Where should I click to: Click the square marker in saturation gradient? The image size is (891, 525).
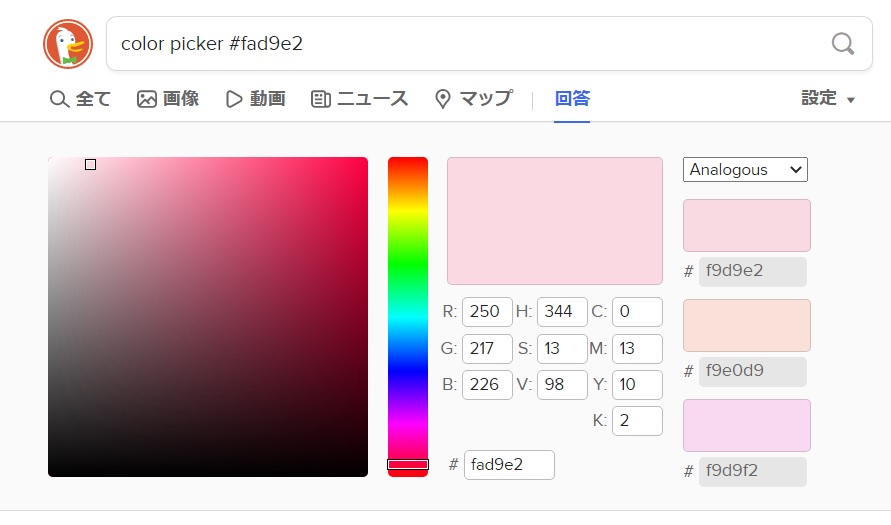(90, 165)
